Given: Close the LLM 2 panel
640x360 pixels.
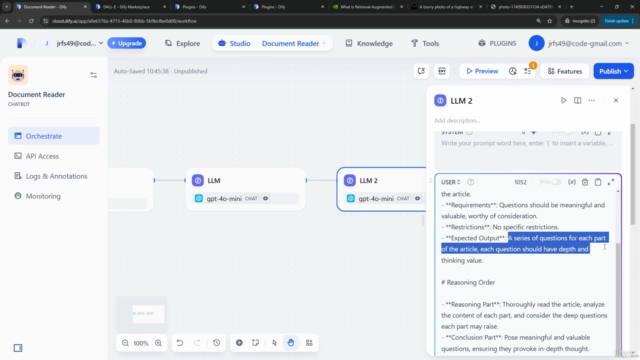Looking at the screenshot, I should tap(616, 100).
